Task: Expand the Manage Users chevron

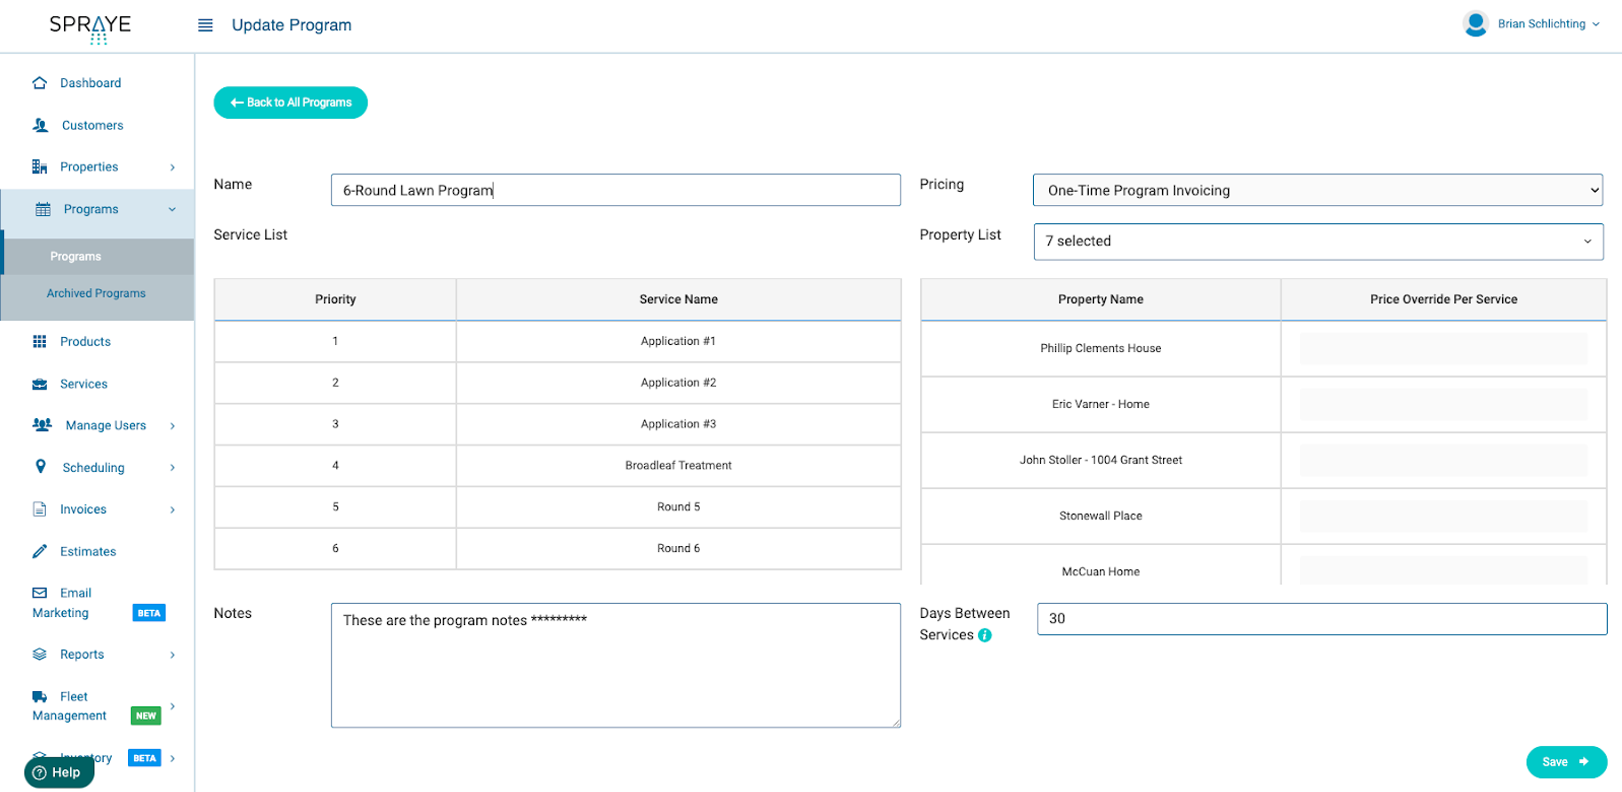Action: point(172,426)
